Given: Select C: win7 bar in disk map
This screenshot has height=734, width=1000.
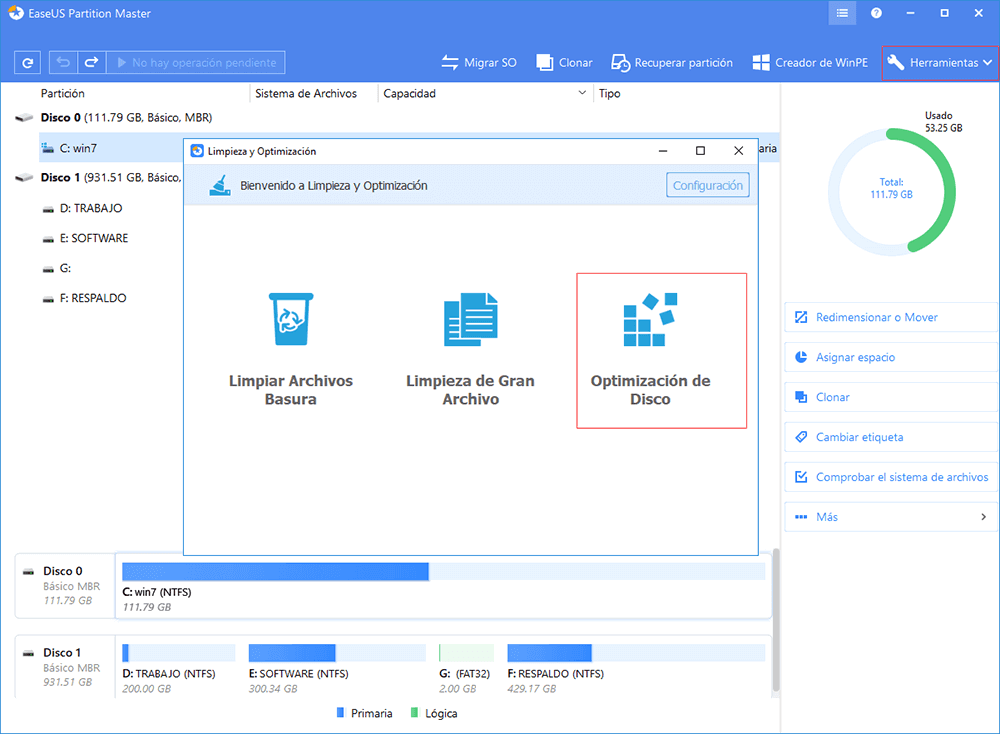Looking at the screenshot, I should [443, 571].
